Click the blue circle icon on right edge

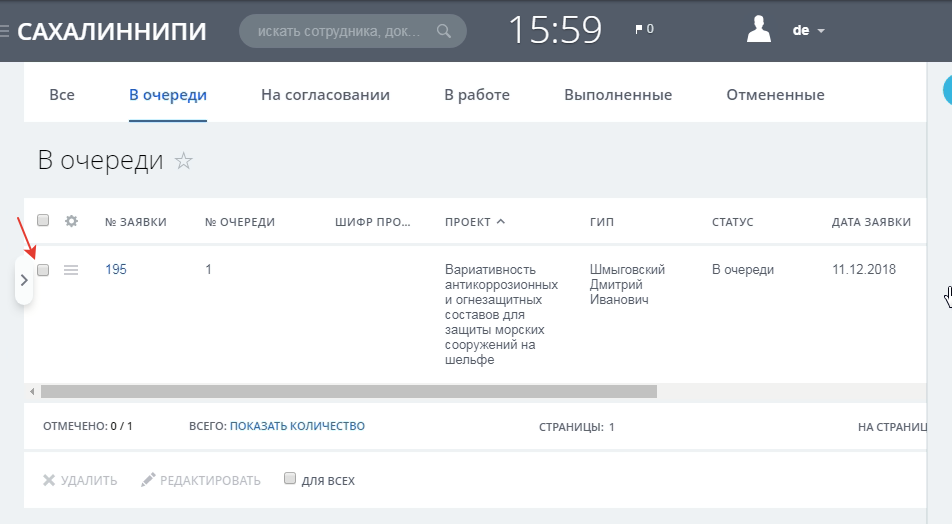(x=947, y=91)
